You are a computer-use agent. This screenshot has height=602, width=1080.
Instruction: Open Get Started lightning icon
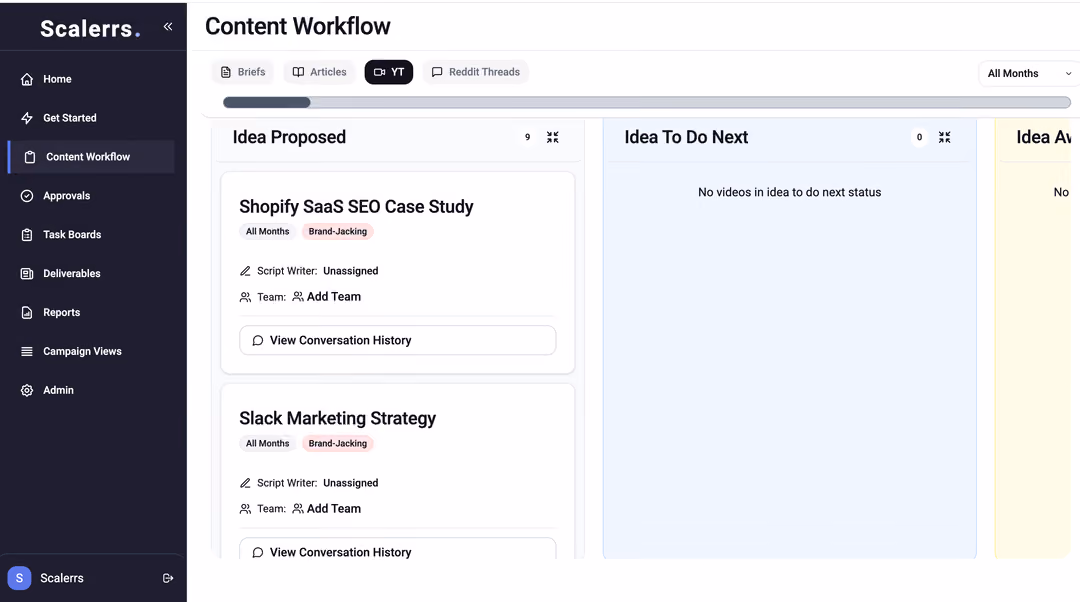[27, 118]
